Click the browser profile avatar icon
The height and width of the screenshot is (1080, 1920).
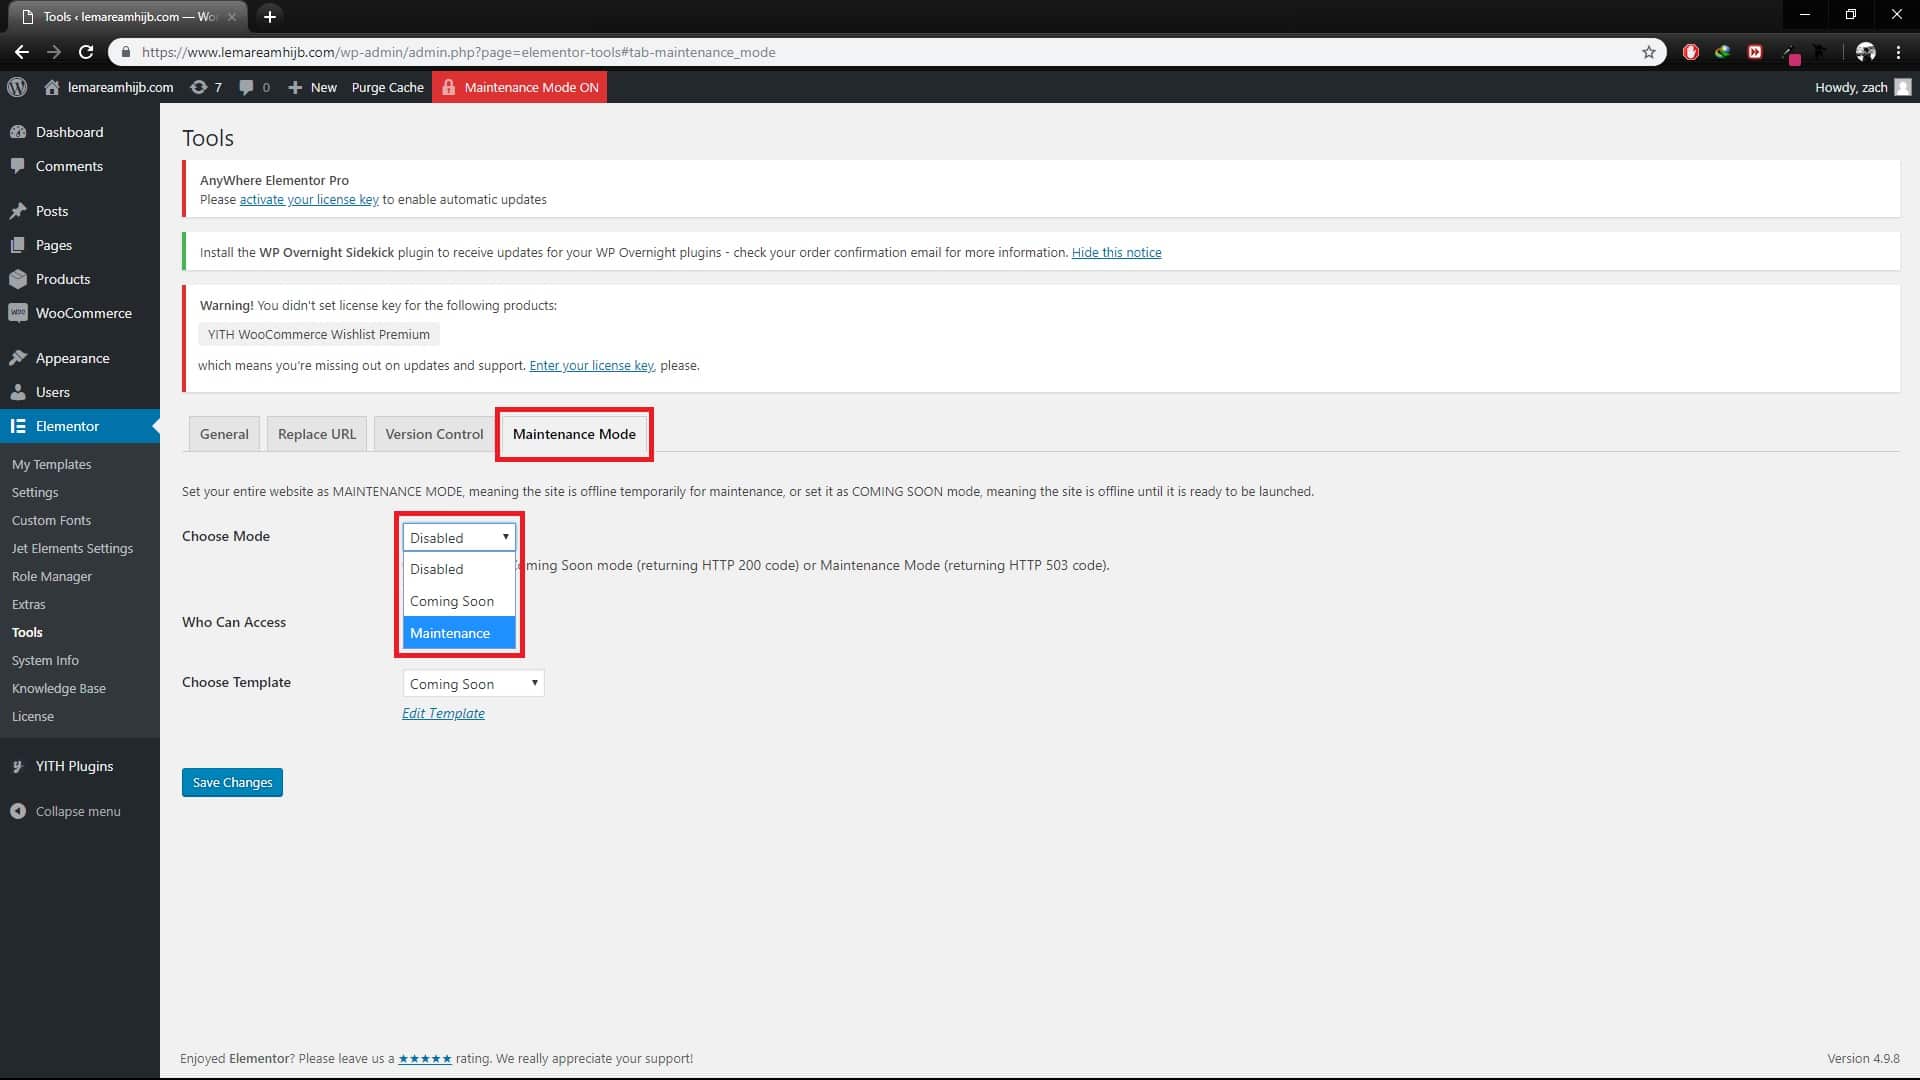pyautogui.click(x=1865, y=52)
